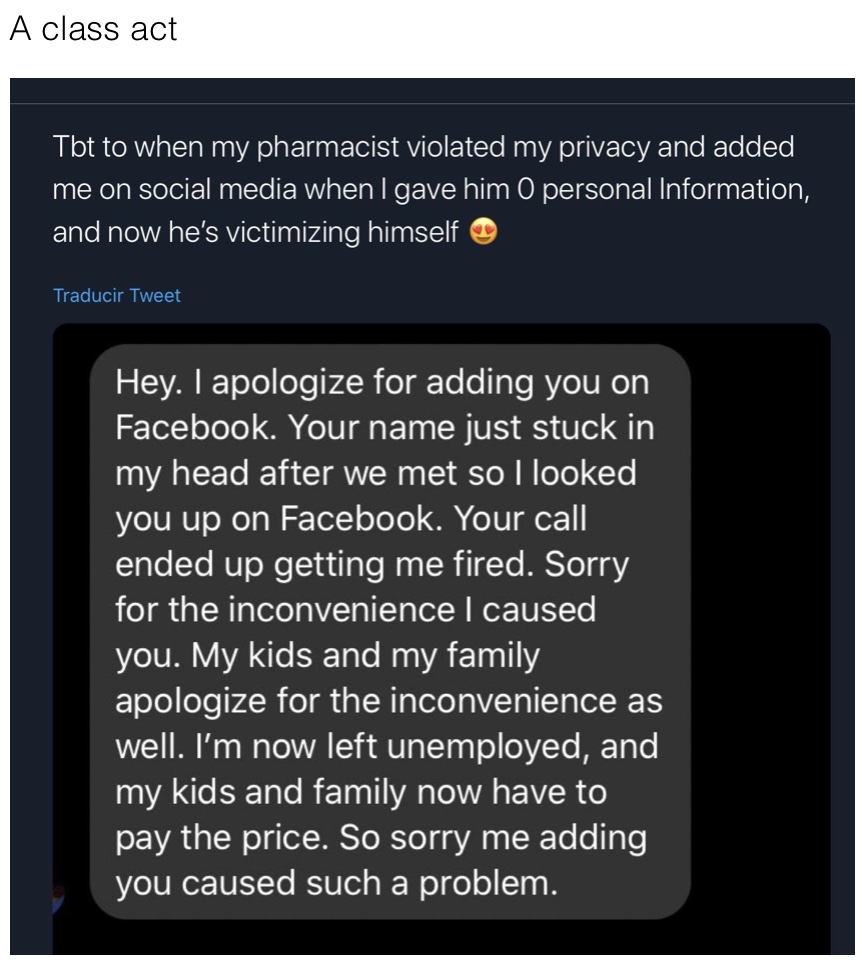
Task: Click the 'A class act' post title
Action: click(93, 29)
